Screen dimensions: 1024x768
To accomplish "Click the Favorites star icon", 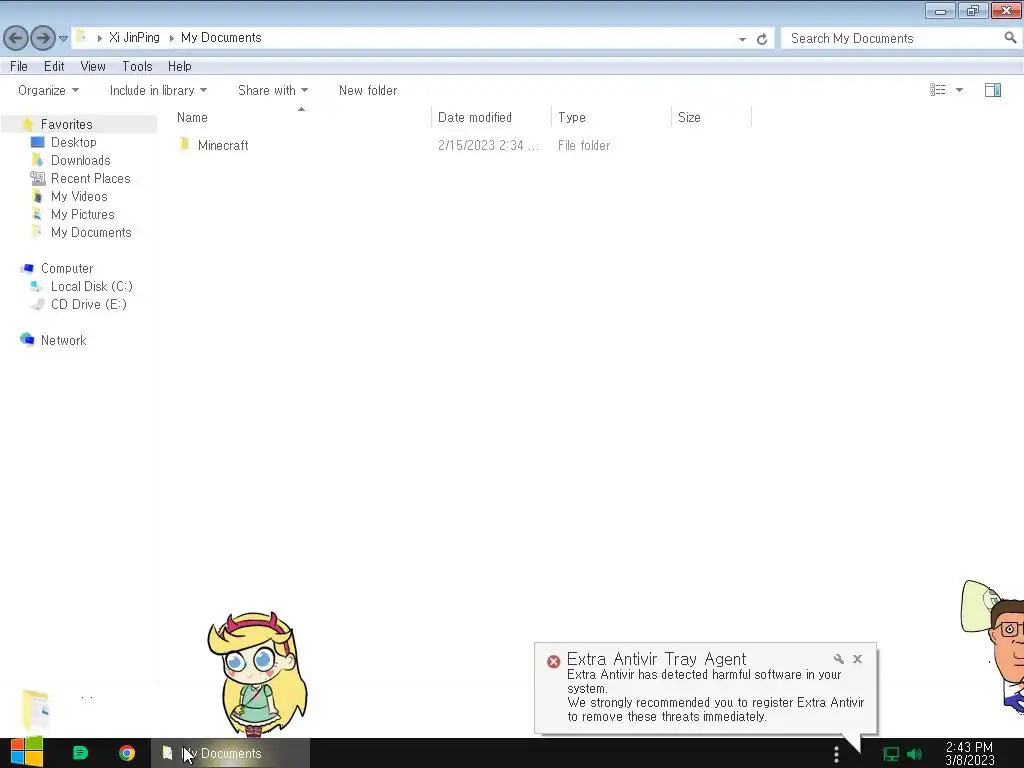I will click(x=27, y=123).
